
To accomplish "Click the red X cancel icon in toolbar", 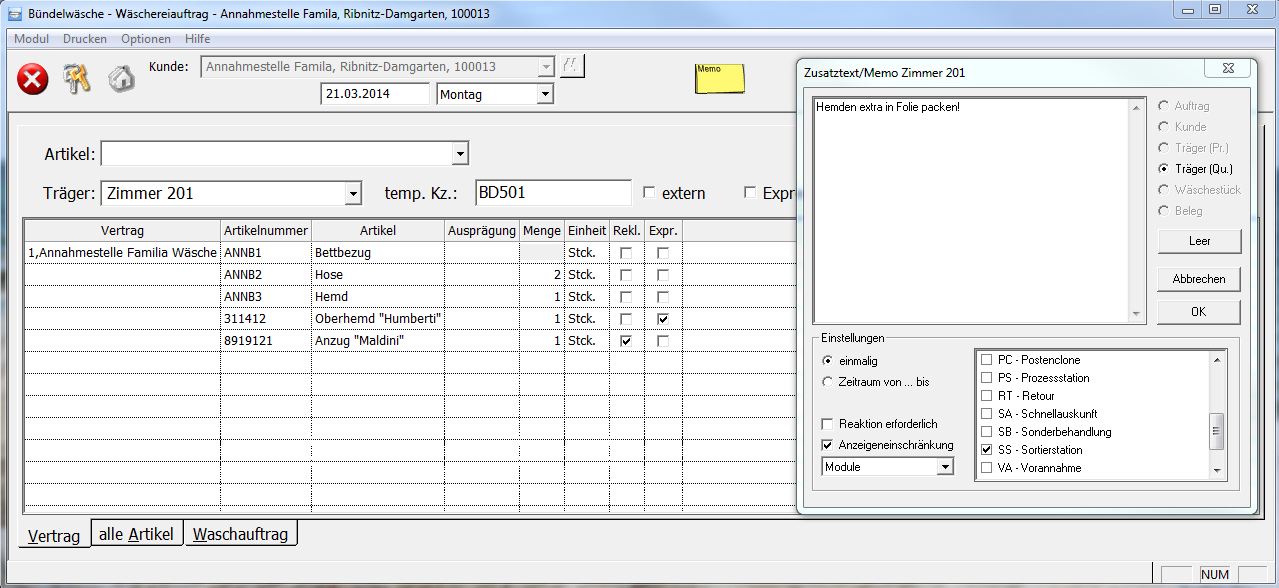I will click(x=33, y=79).
